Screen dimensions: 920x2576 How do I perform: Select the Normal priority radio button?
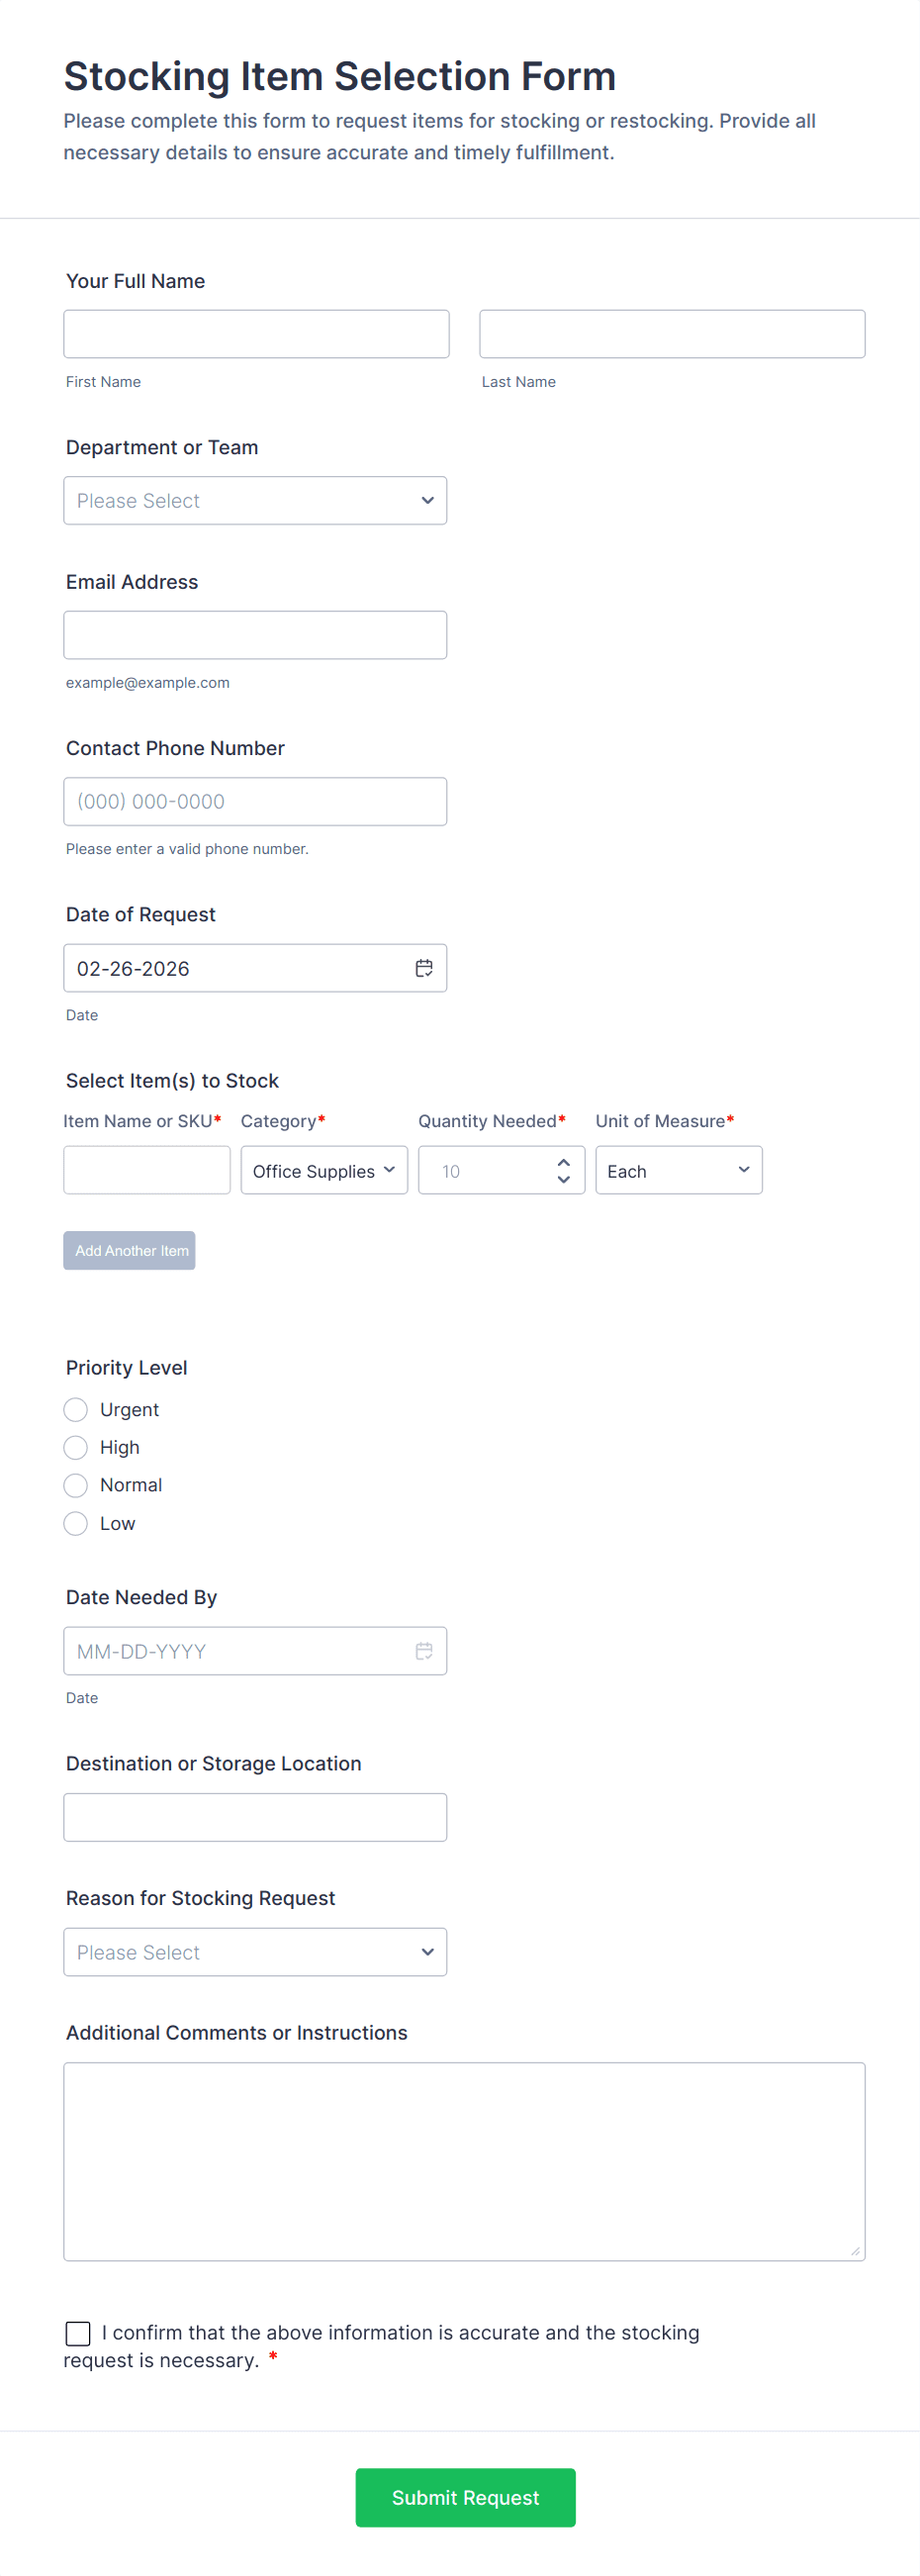pyautogui.click(x=76, y=1485)
